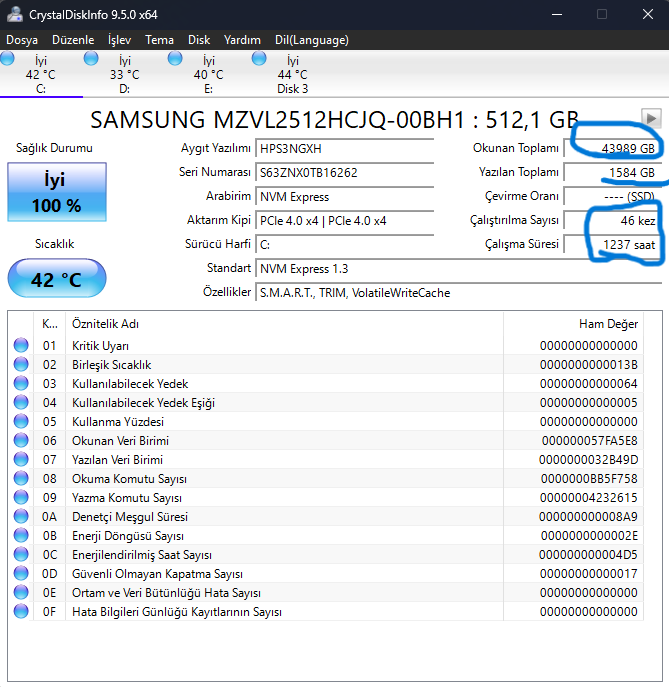Click the 42 °C temperature indicator
This screenshot has width=669, height=687.
click(x=57, y=279)
